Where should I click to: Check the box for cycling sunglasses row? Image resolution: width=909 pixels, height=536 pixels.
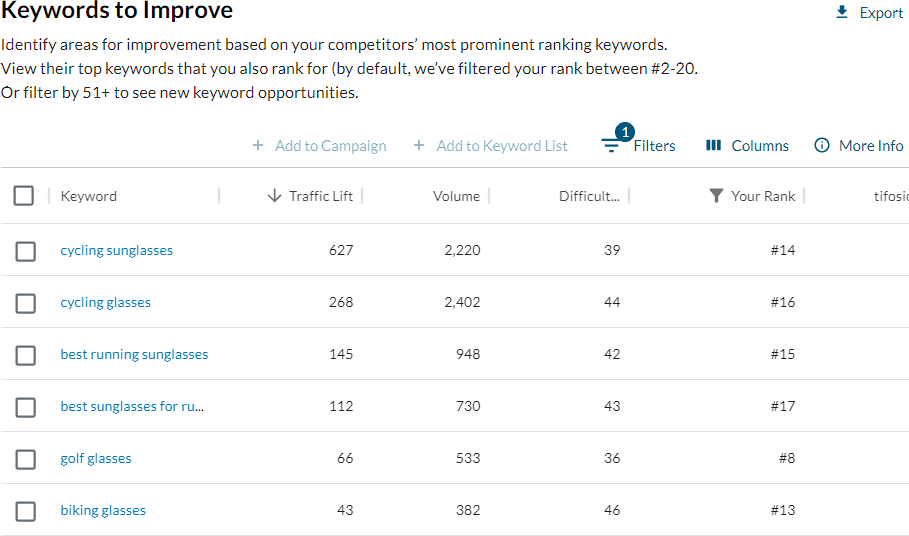25,251
